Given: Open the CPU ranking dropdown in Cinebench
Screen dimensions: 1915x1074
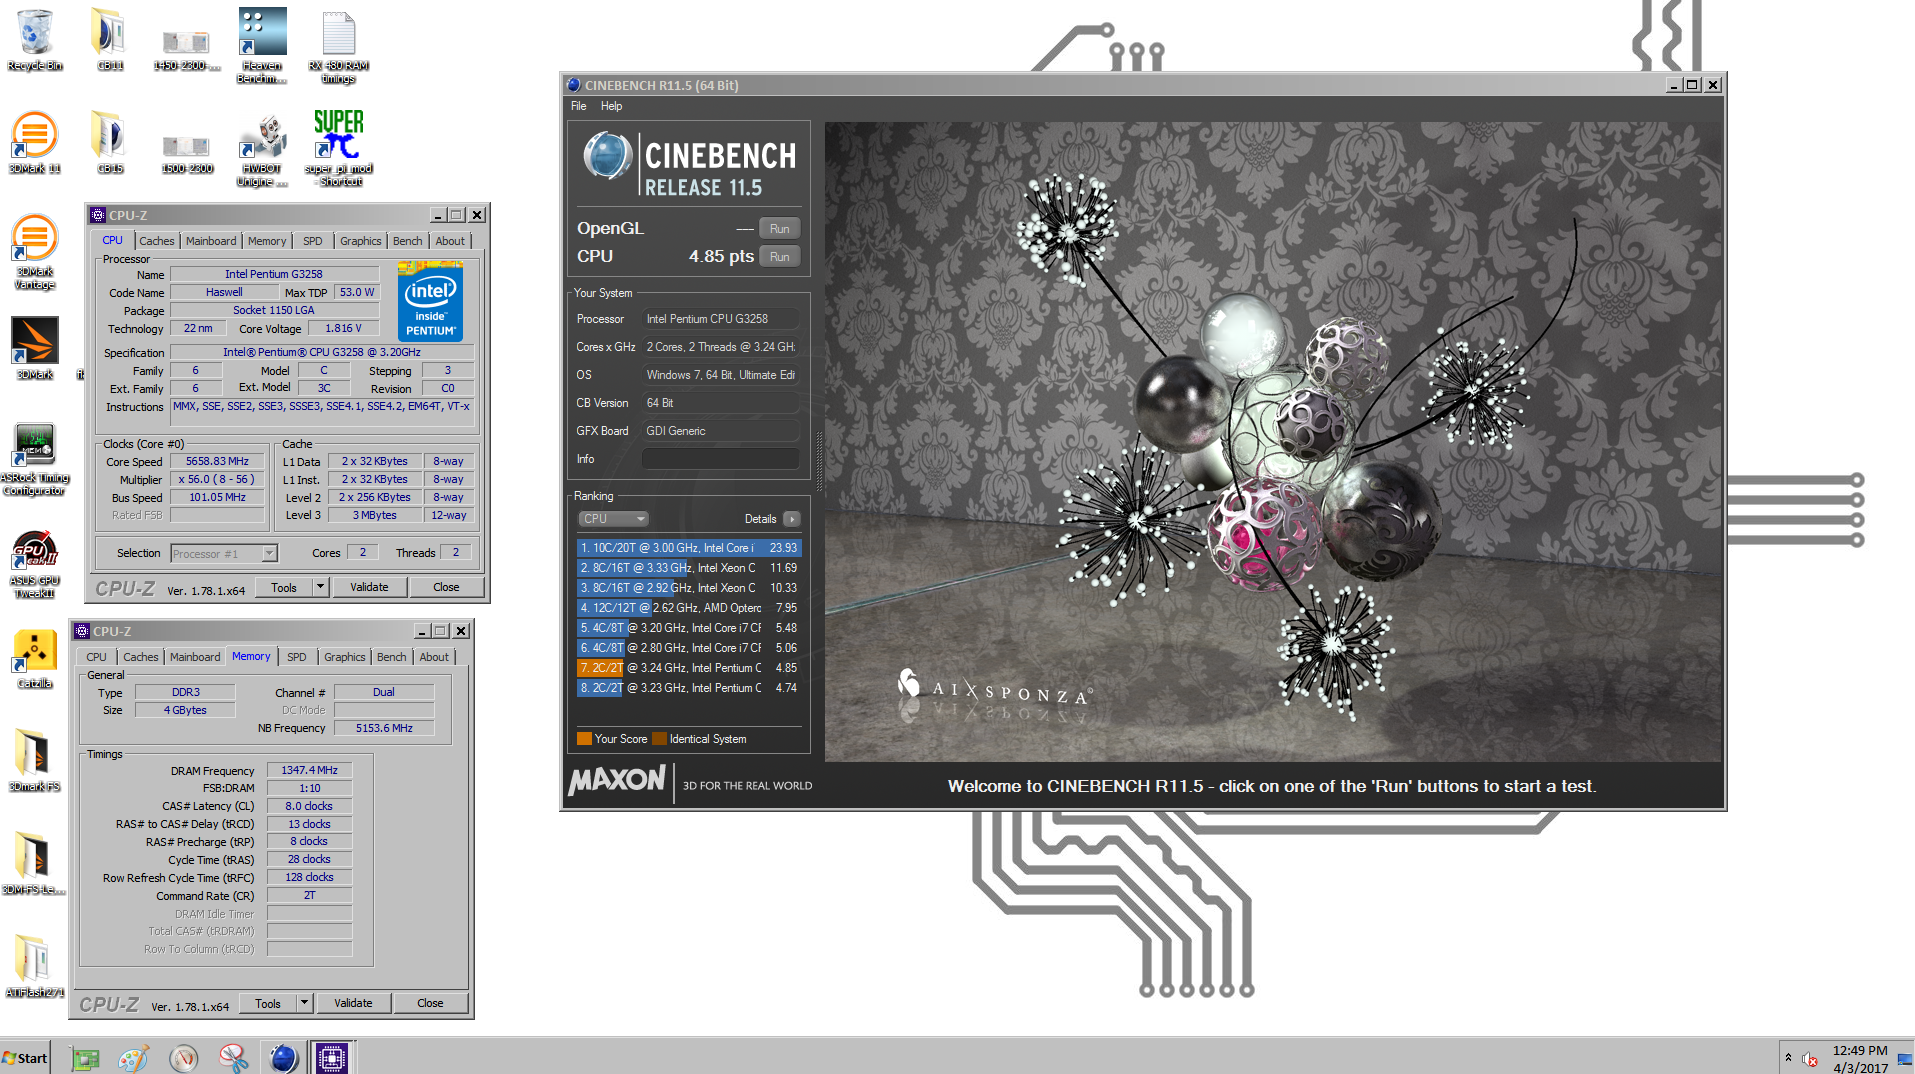Looking at the screenshot, I should coord(614,519).
